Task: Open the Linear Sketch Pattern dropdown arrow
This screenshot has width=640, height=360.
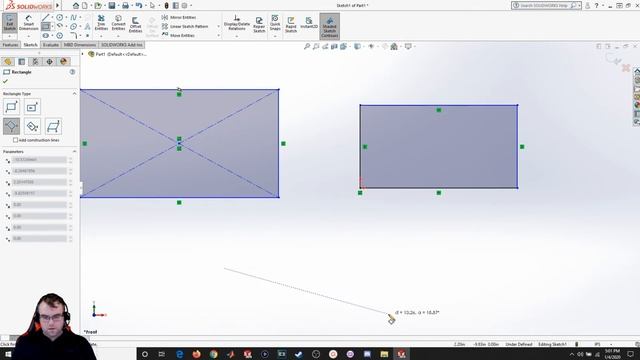Action: click(x=218, y=27)
